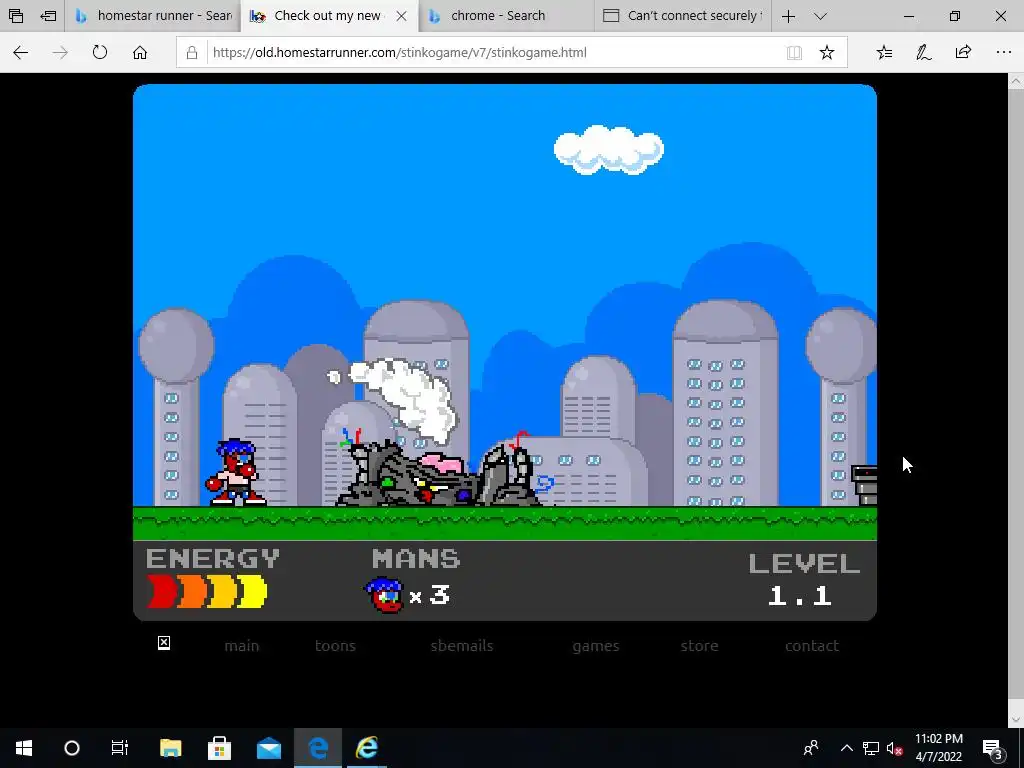The image size is (1024, 768).
Task: Toggle reading view icon
Action: click(794, 53)
